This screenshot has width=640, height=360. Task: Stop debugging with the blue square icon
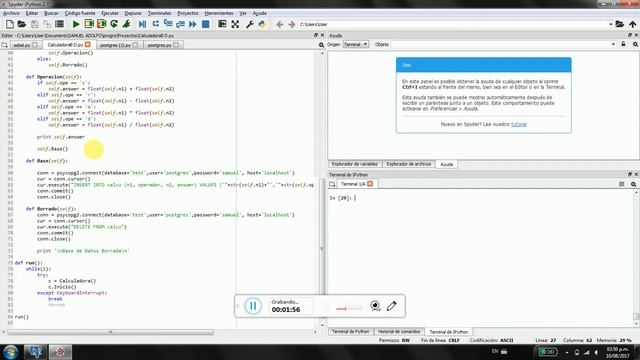click(x=205, y=24)
